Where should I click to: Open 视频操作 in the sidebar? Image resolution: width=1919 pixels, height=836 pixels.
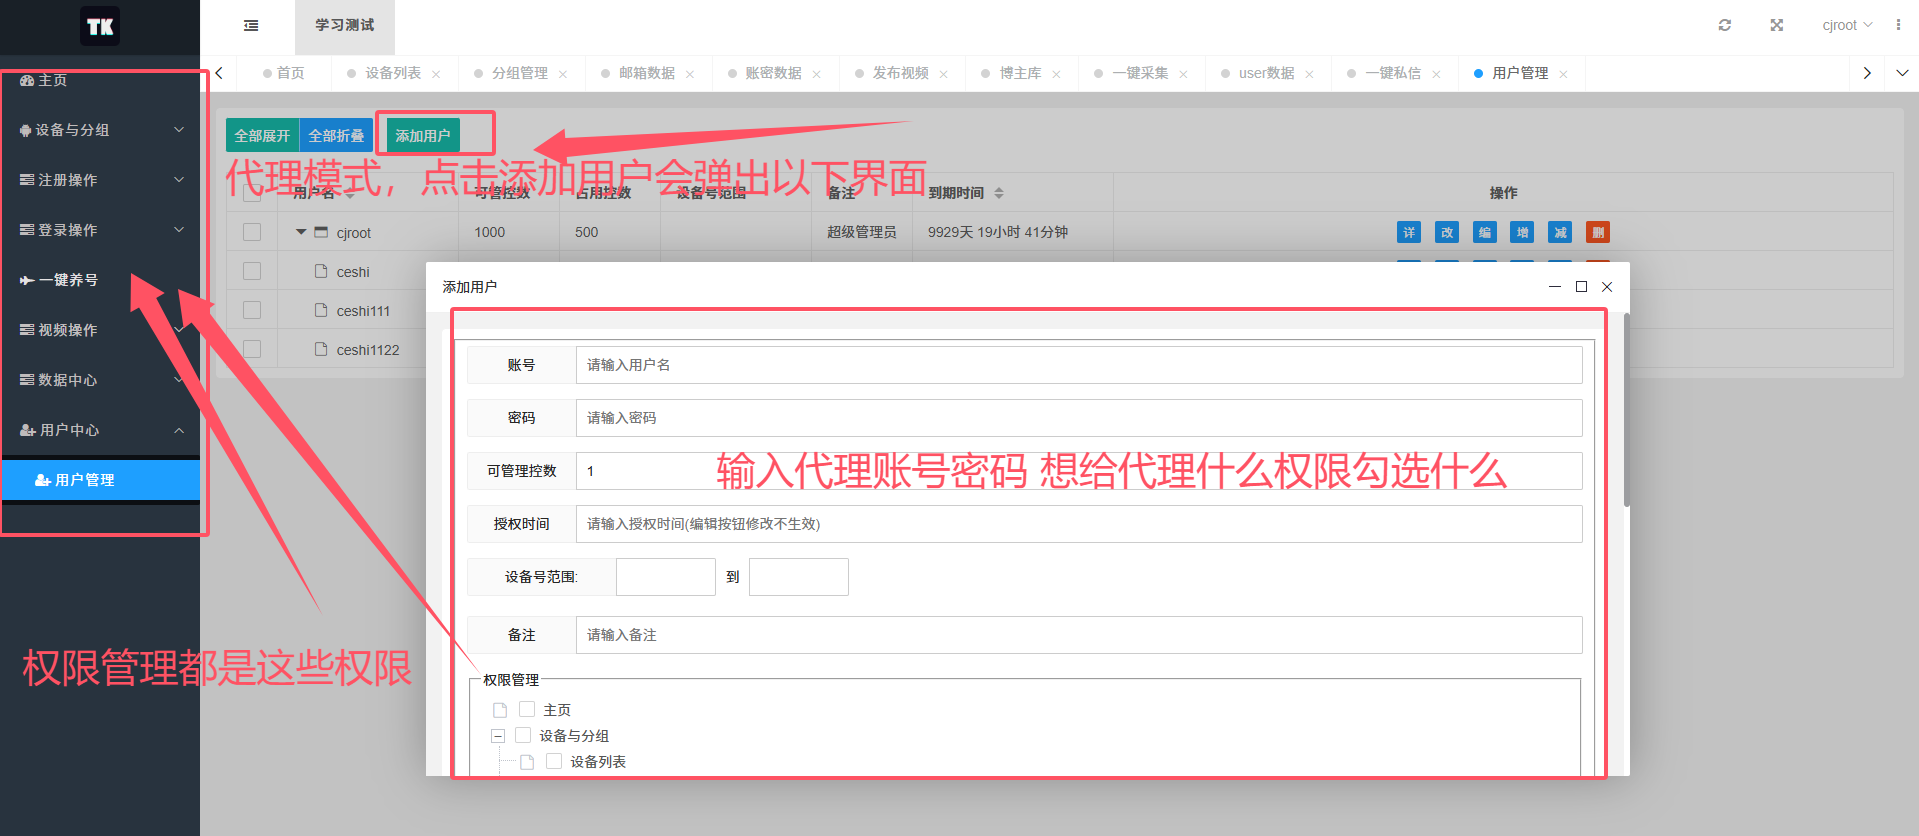[x=100, y=330]
